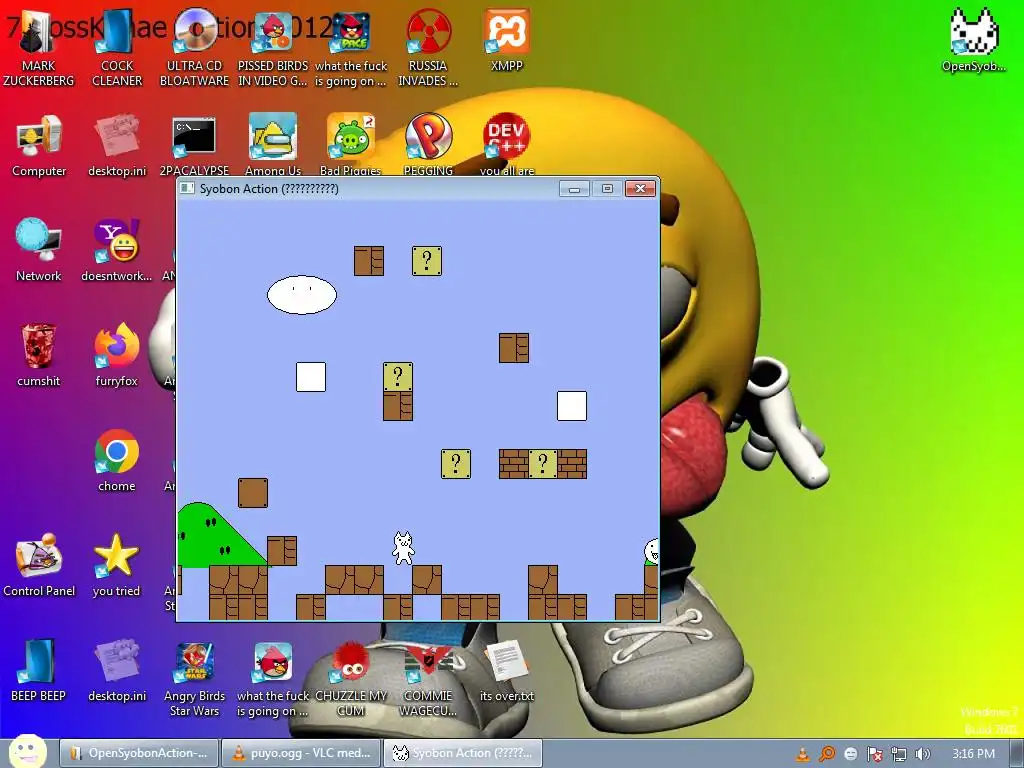This screenshot has height=768, width=1024.
Task: Click the network tray icon
Action: pyautogui.click(x=899, y=754)
